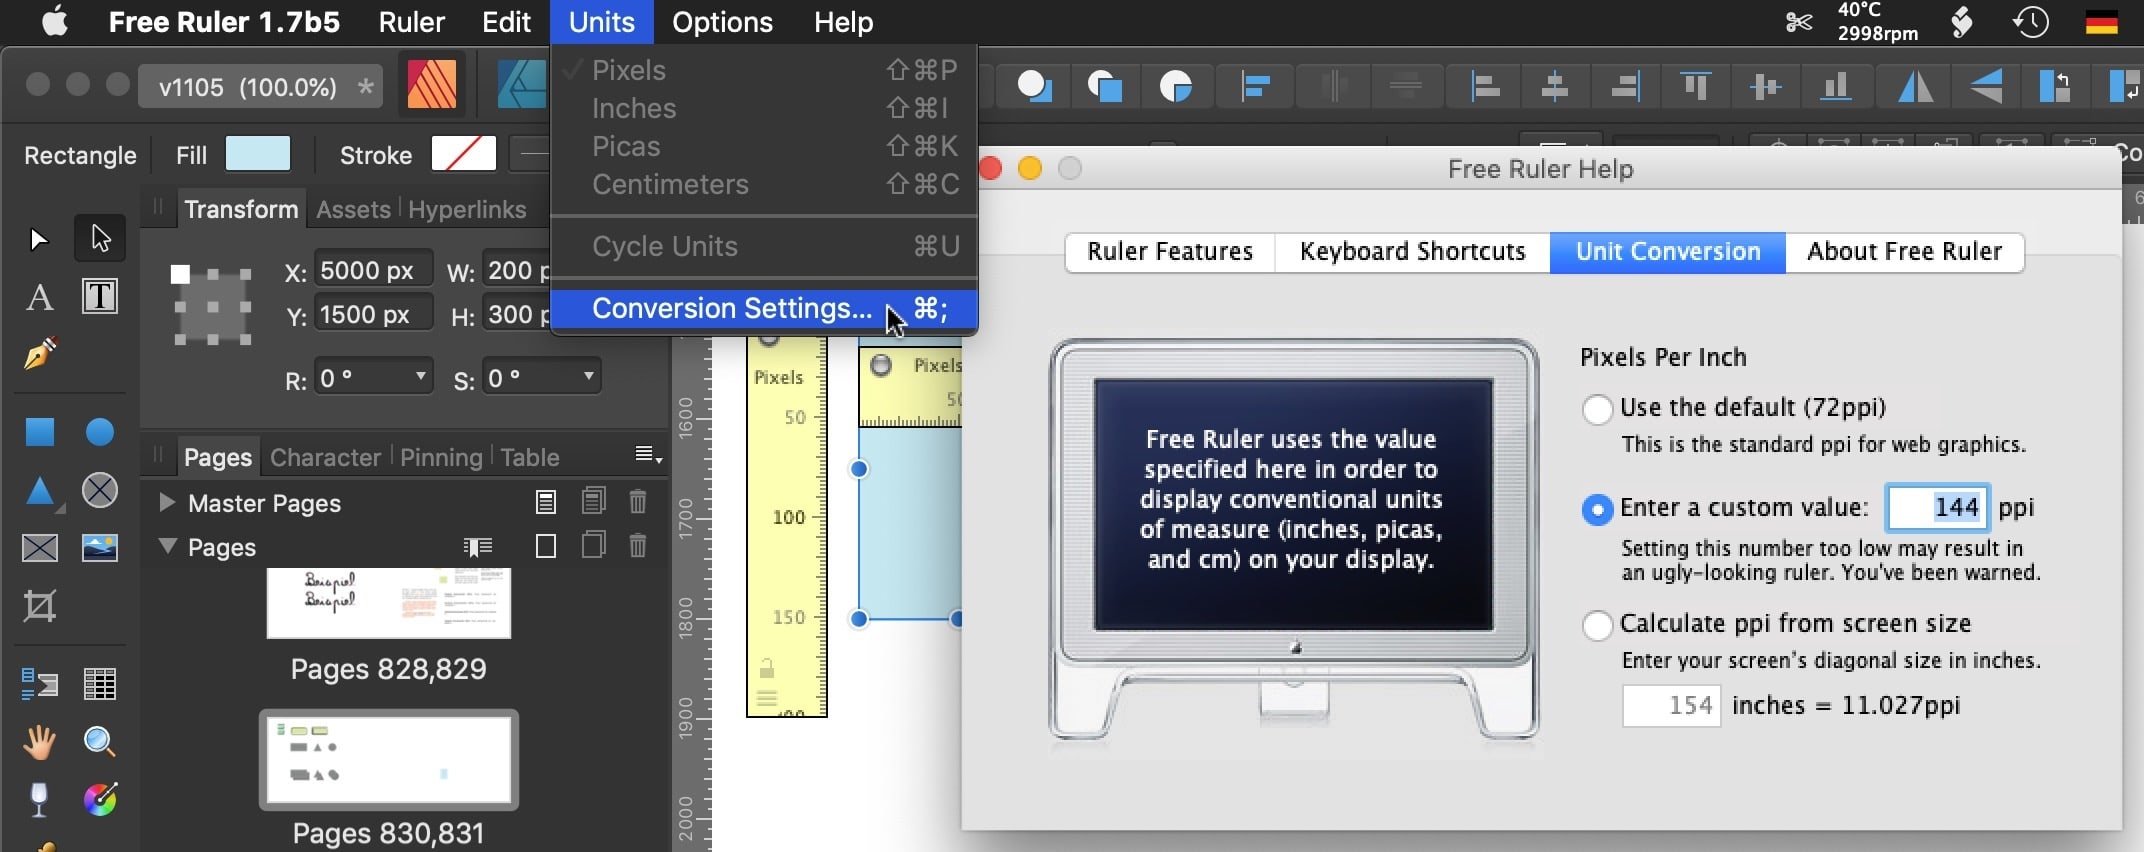Open the Hyperlinks panel tab
The width and height of the screenshot is (2144, 852).
click(467, 209)
